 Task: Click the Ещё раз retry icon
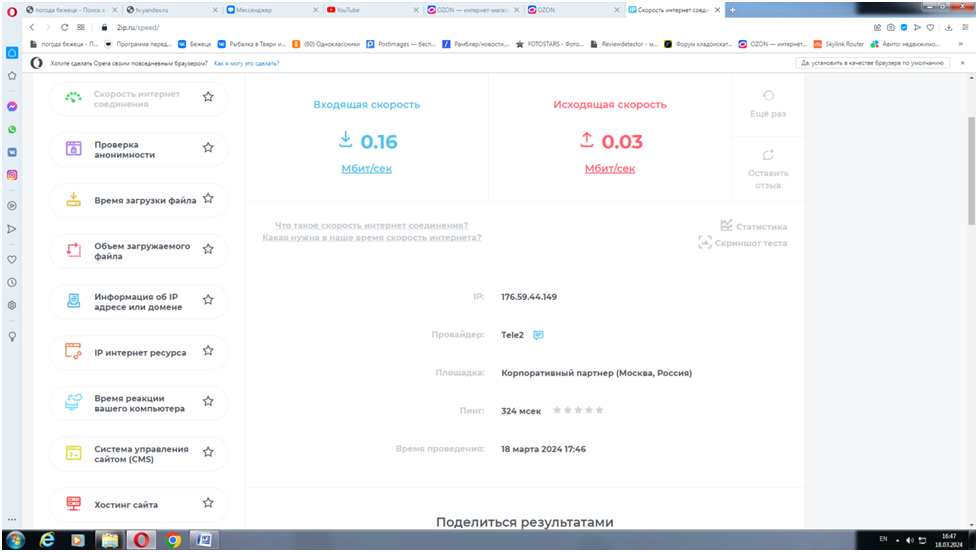click(x=768, y=96)
